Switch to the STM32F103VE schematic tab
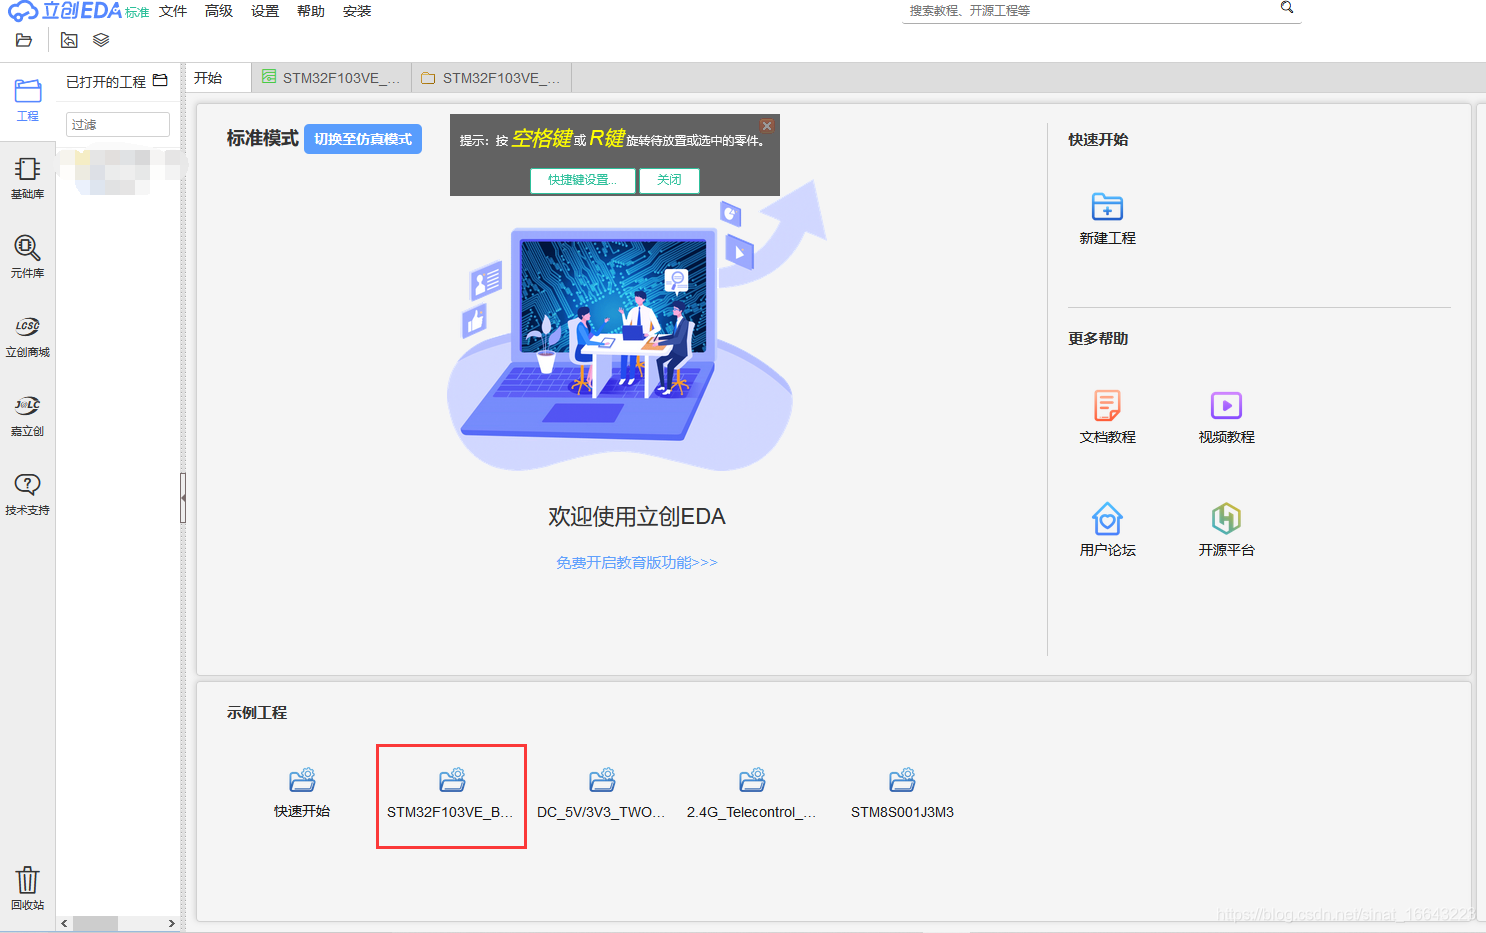This screenshot has width=1486, height=933. 331,78
